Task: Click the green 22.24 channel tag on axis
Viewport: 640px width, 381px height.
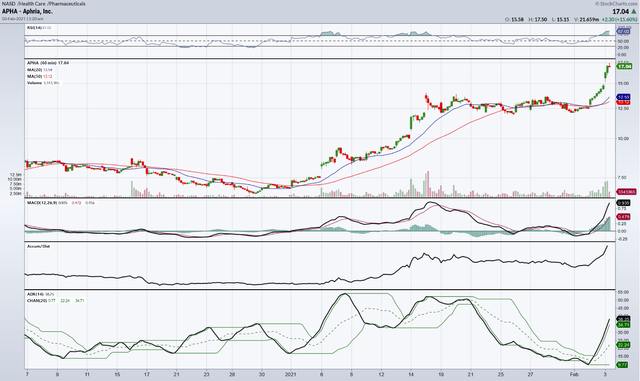Action: [x=623, y=345]
